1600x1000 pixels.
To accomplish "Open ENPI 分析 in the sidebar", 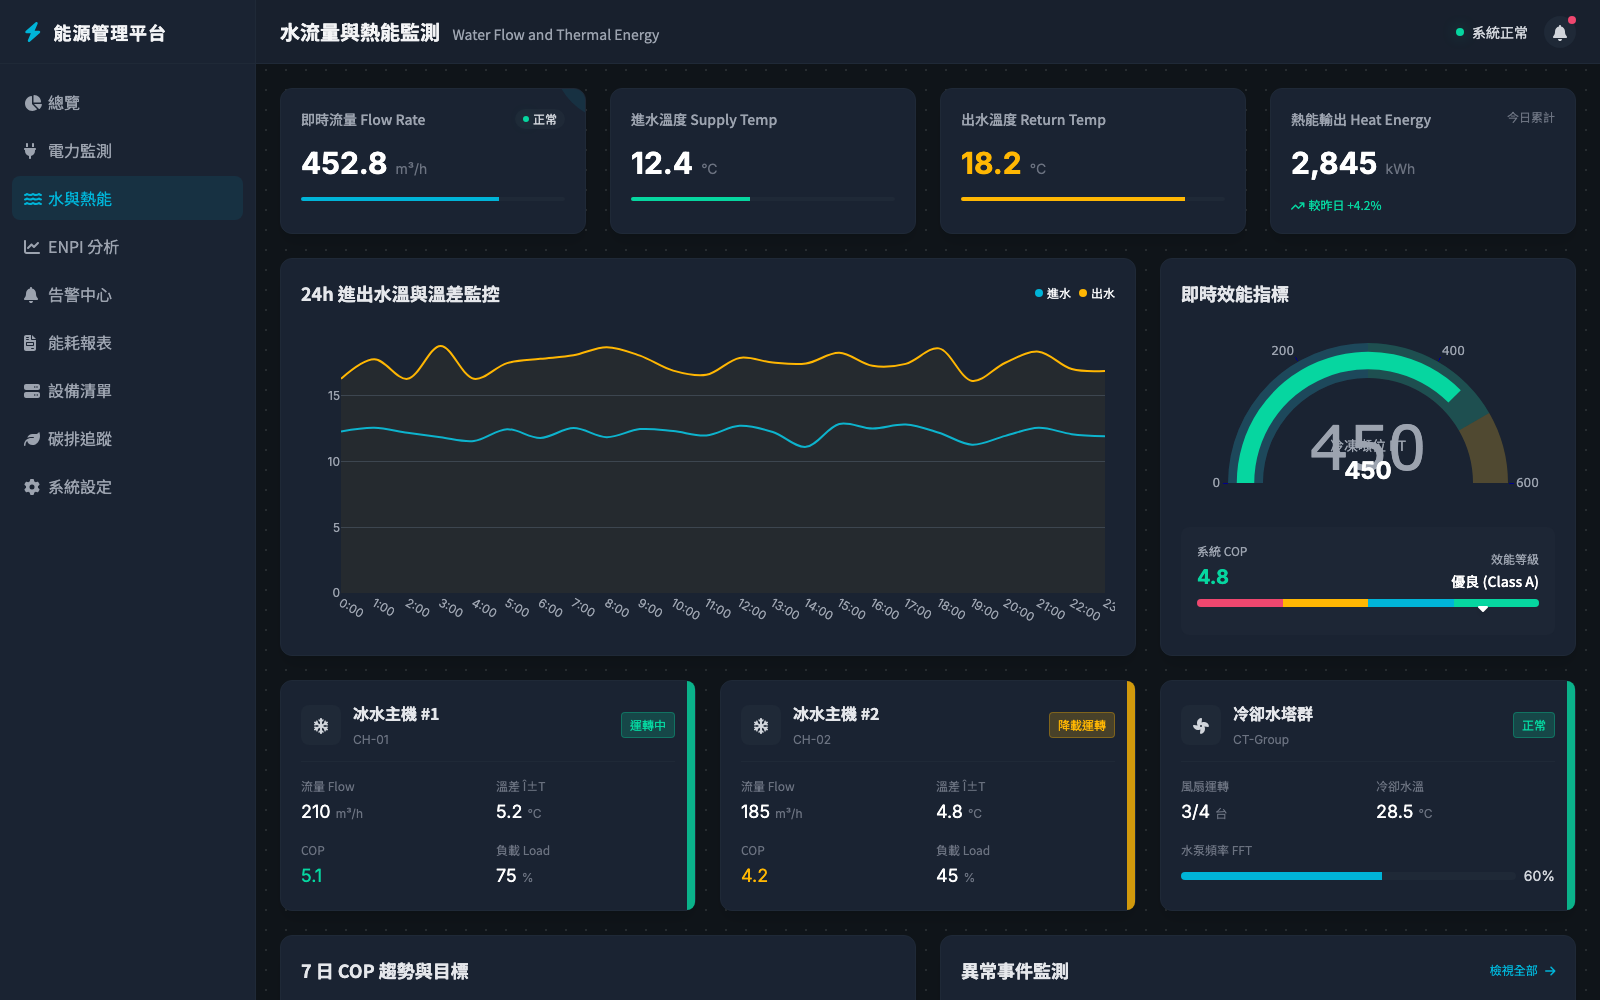I will [x=128, y=247].
